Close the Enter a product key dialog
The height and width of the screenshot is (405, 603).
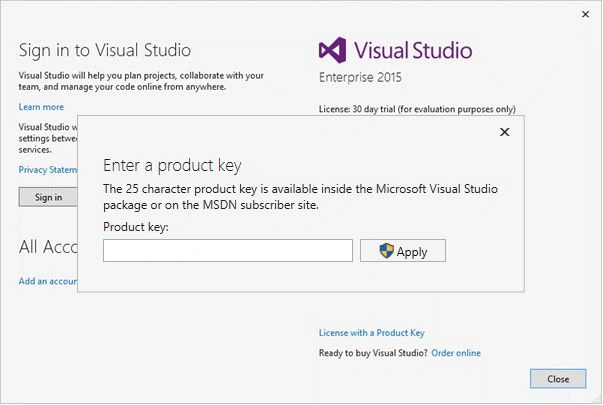click(x=505, y=132)
